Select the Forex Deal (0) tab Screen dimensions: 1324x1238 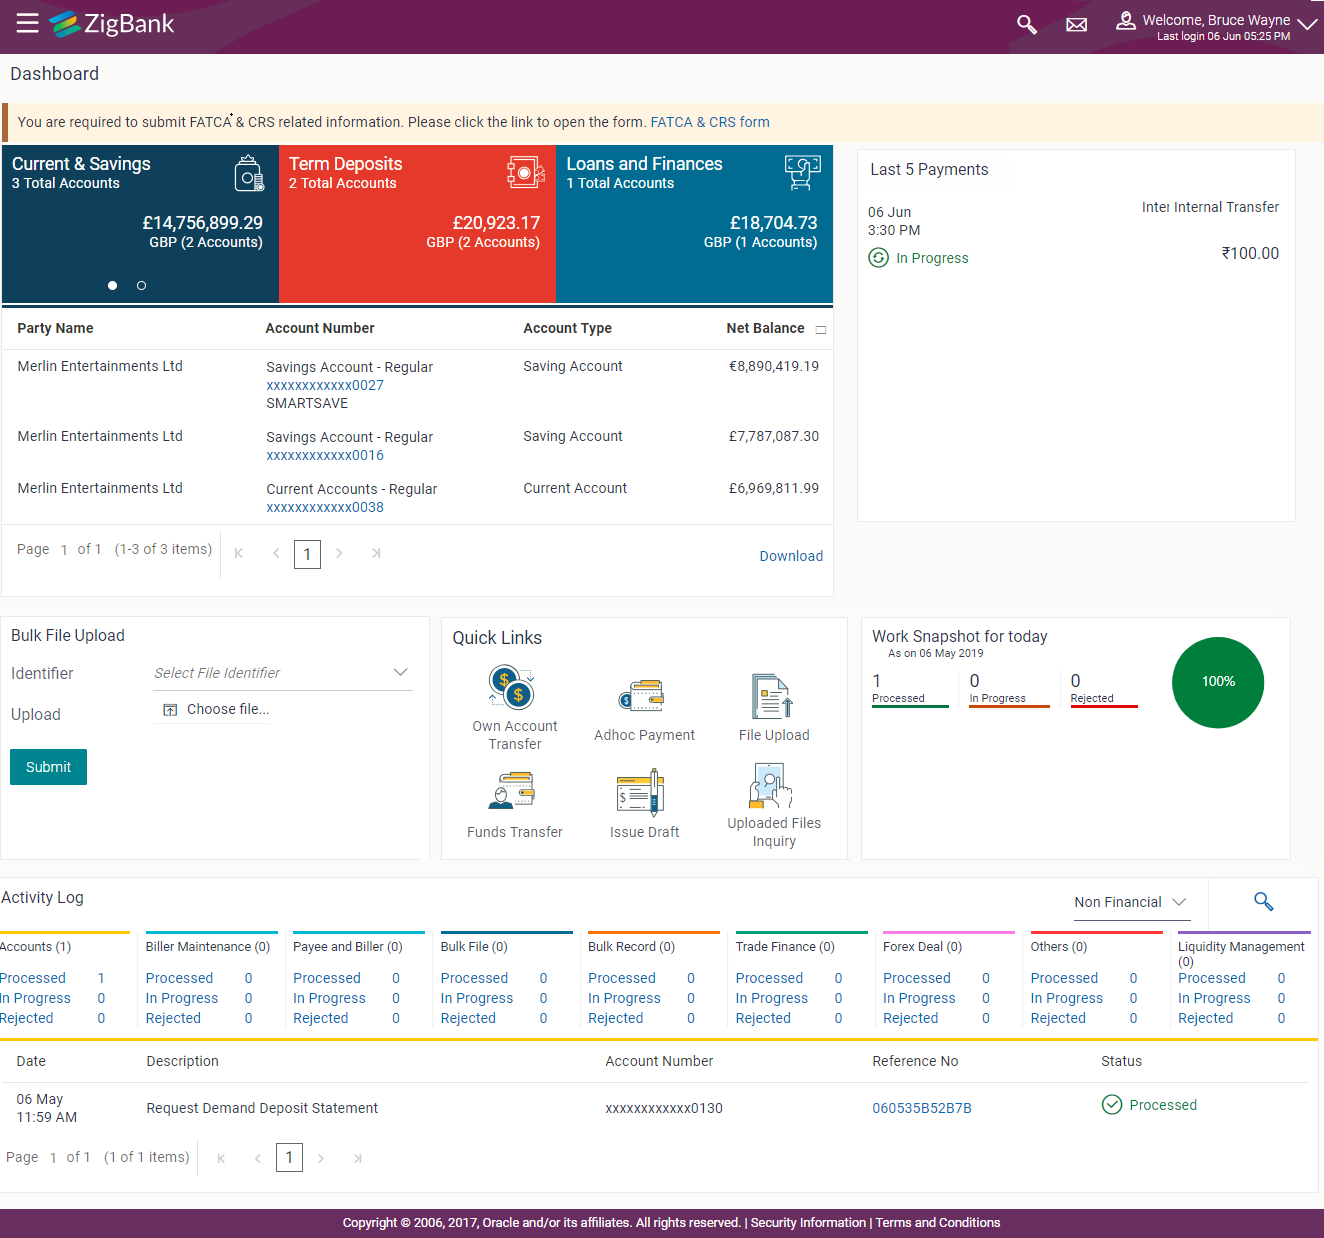click(x=922, y=946)
